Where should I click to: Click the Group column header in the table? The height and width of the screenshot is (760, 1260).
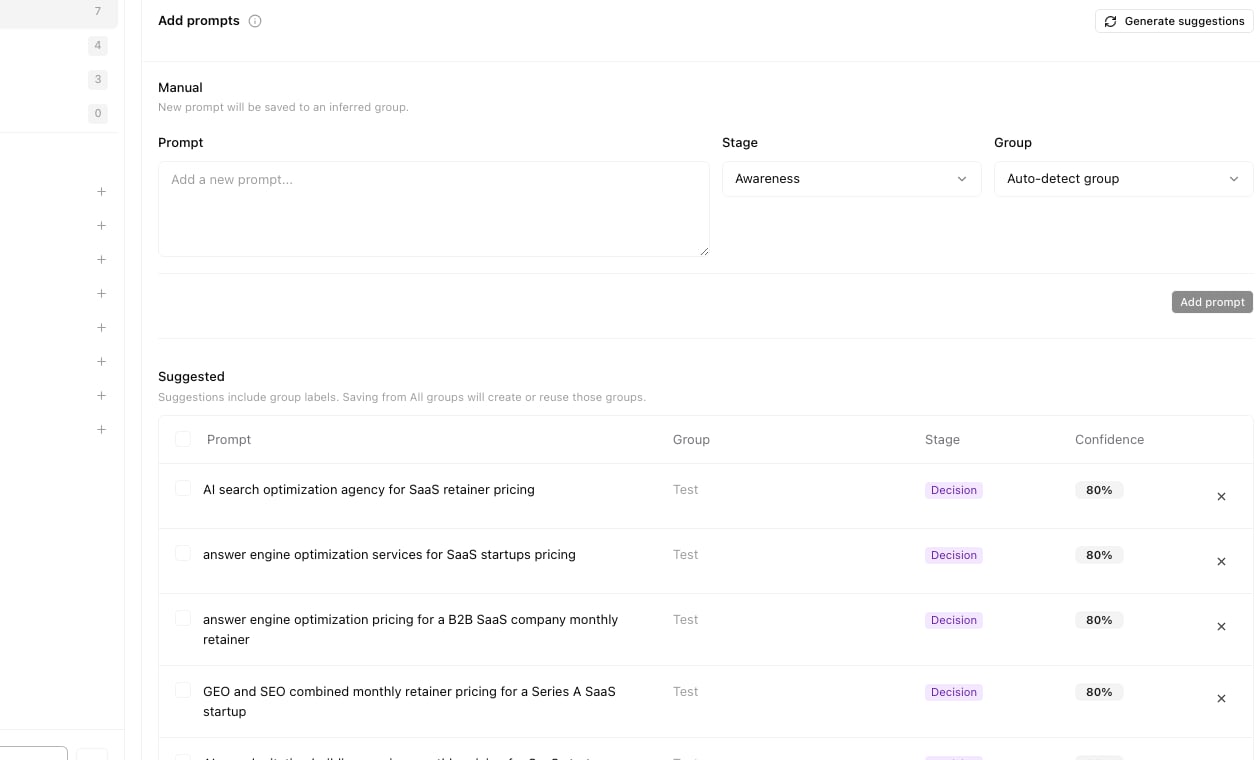click(691, 439)
